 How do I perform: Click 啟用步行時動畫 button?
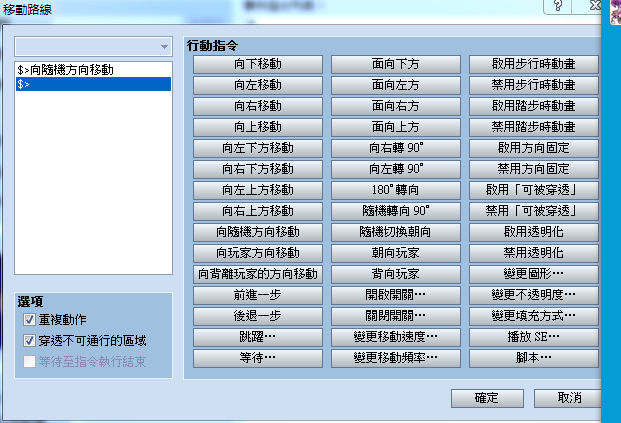(x=533, y=64)
